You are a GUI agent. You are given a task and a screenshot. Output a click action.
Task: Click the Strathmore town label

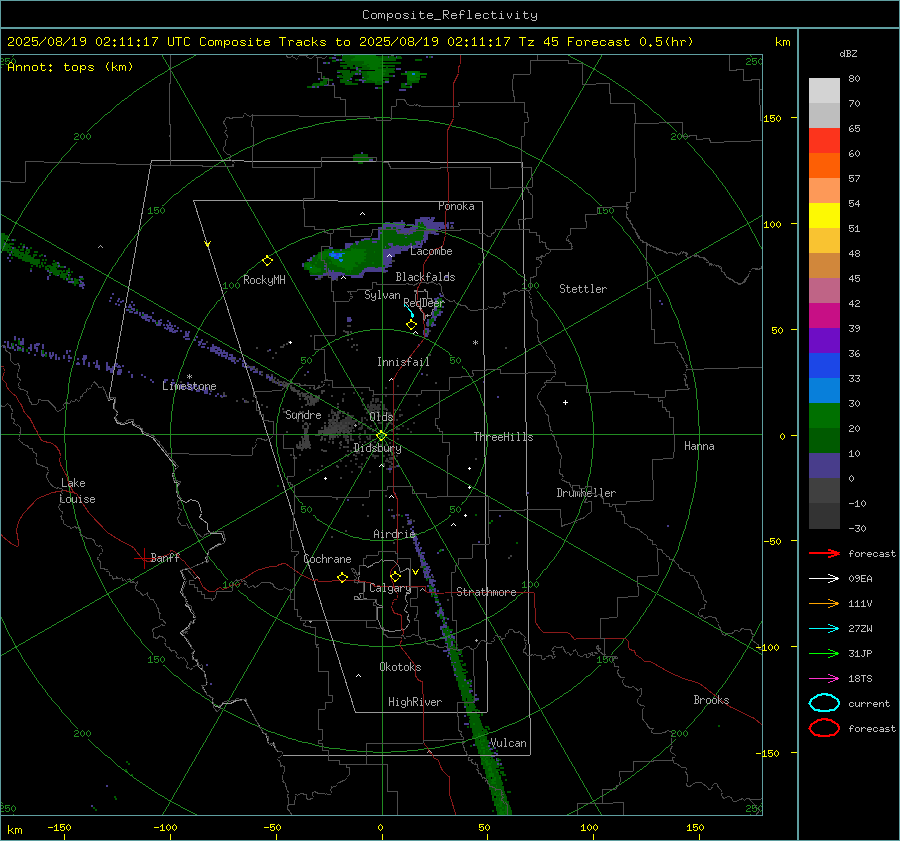486,592
